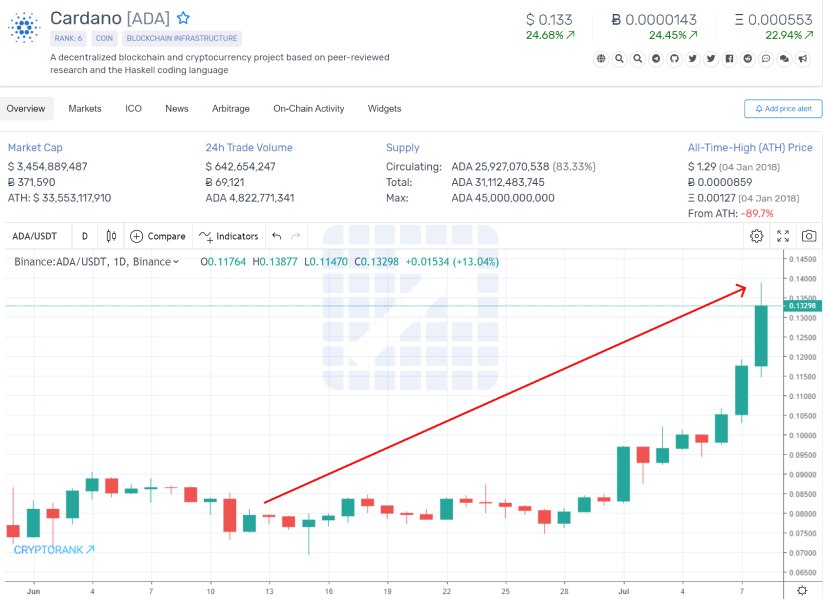Open the On-Chain Activity tab
823x599 pixels.
pos(309,109)
